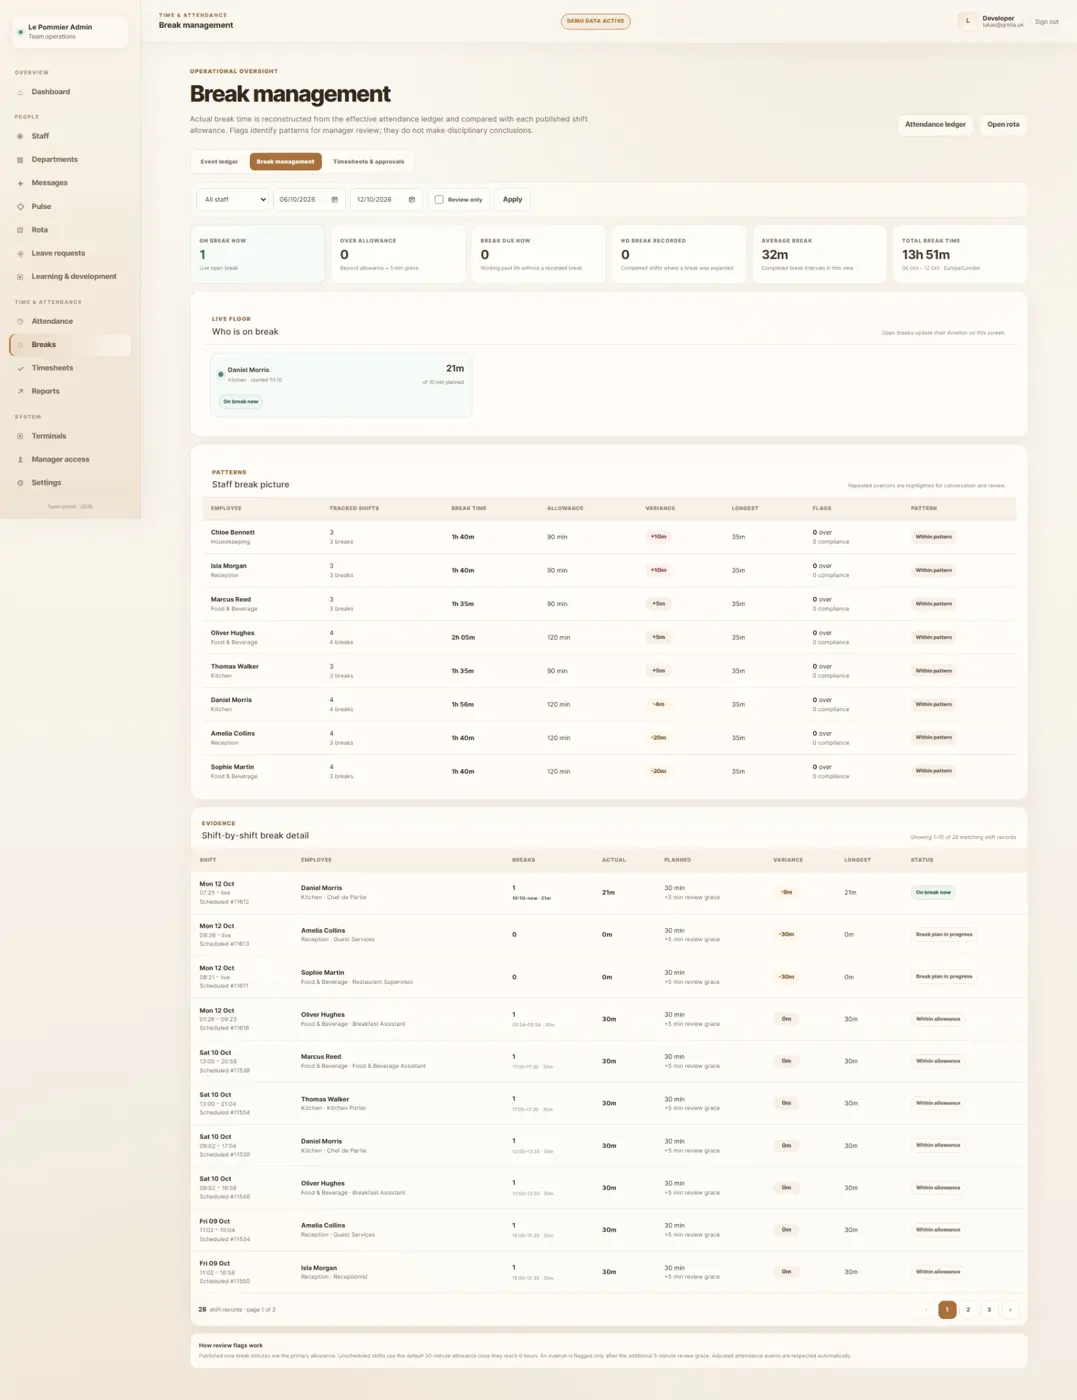1077x1400 pixels.
Task: Click the Timesheets checkmark icon
Action: click(x=20, y=368)
